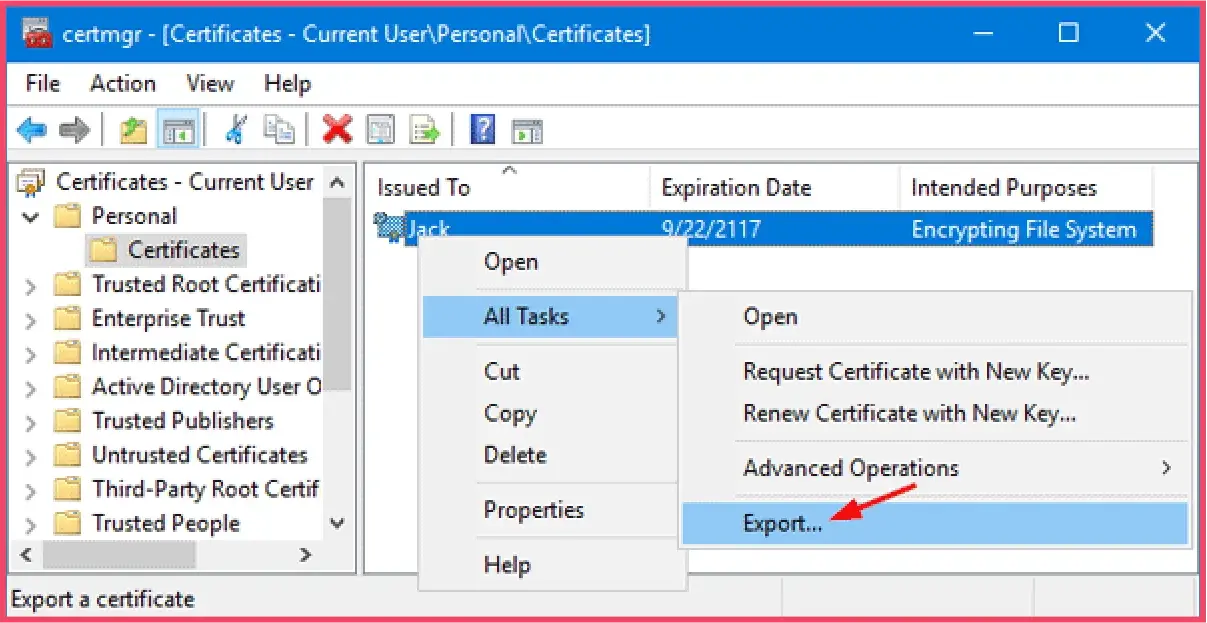Click the Export List toolbar icon
This screenshot has width=1207, height=623.
[x=425, y=130]
